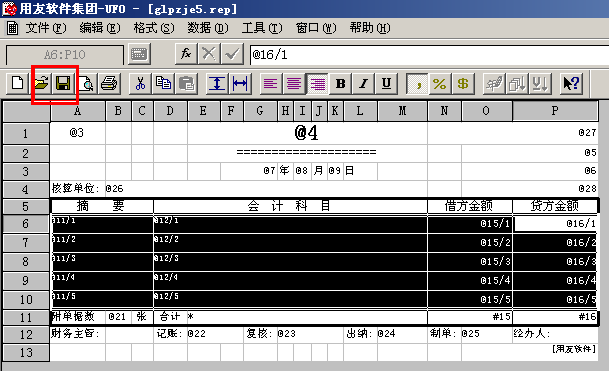Toggle italic formatting

point(363,84)
